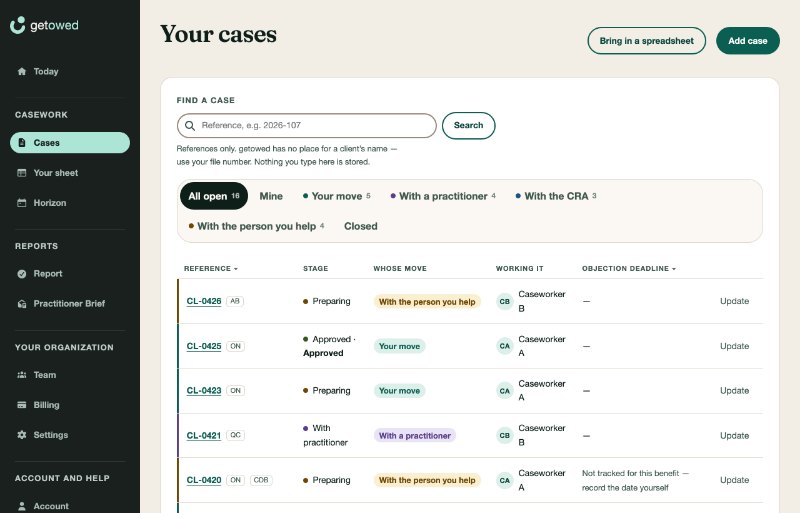Image resolution: width=800 pixels, height=513 pixels.
Task: Filter cases by With the CRA
Action: 556,196
